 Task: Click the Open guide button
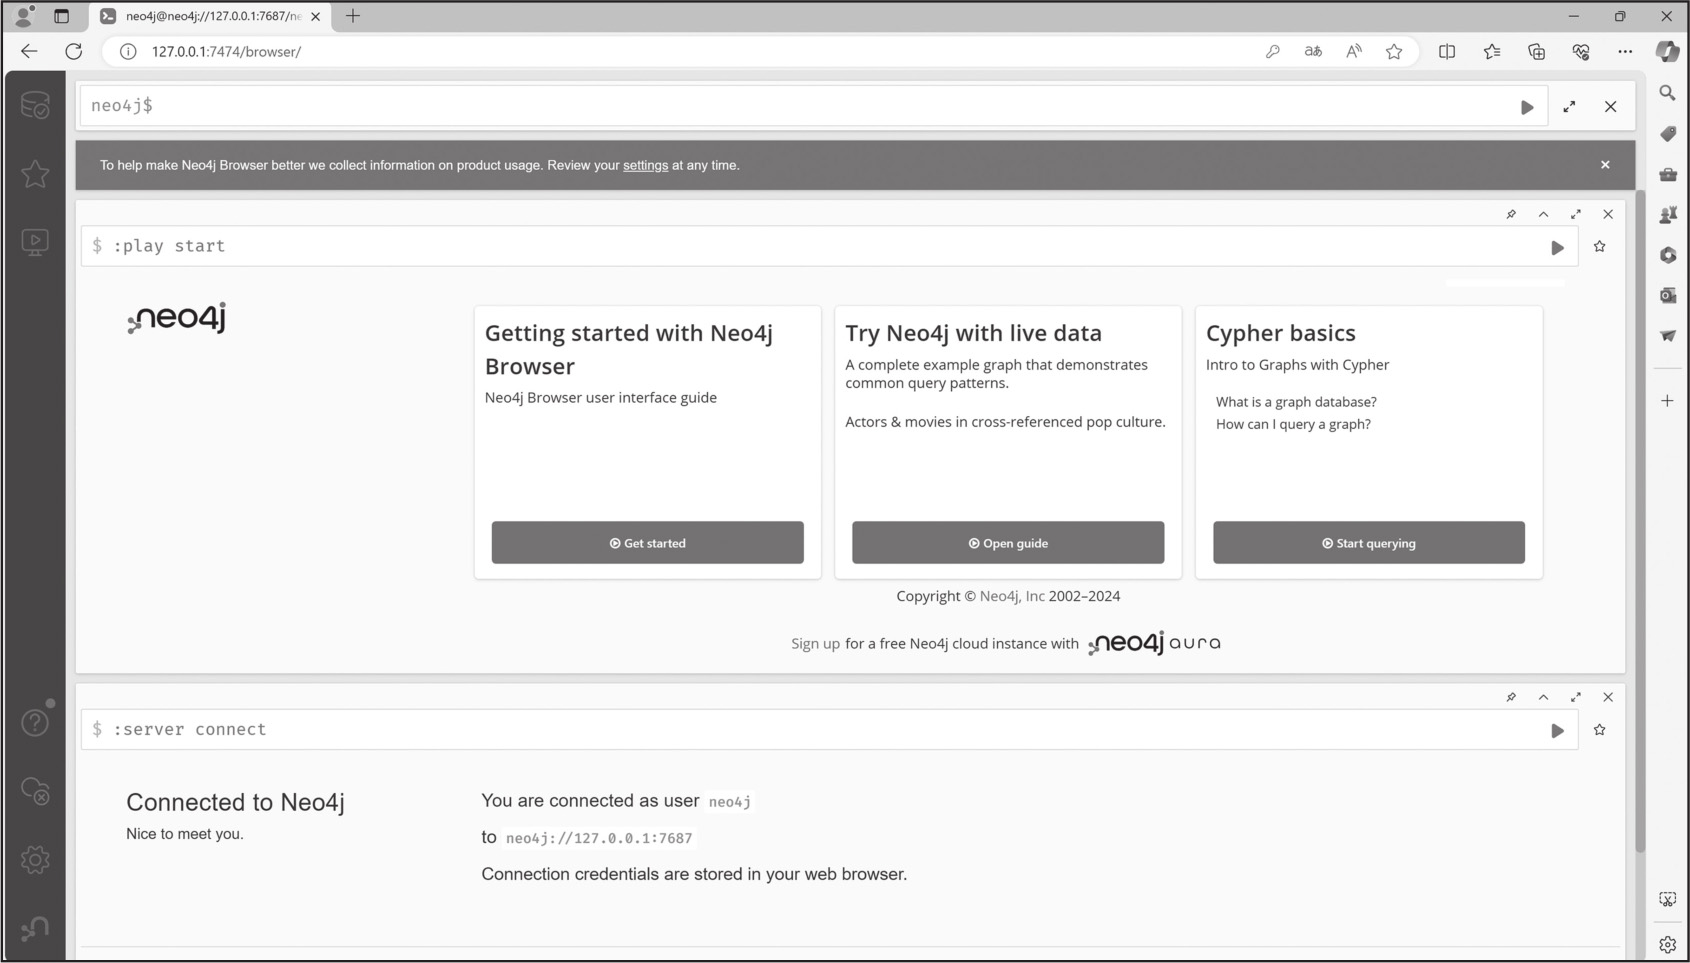[x=1008, y=543]
